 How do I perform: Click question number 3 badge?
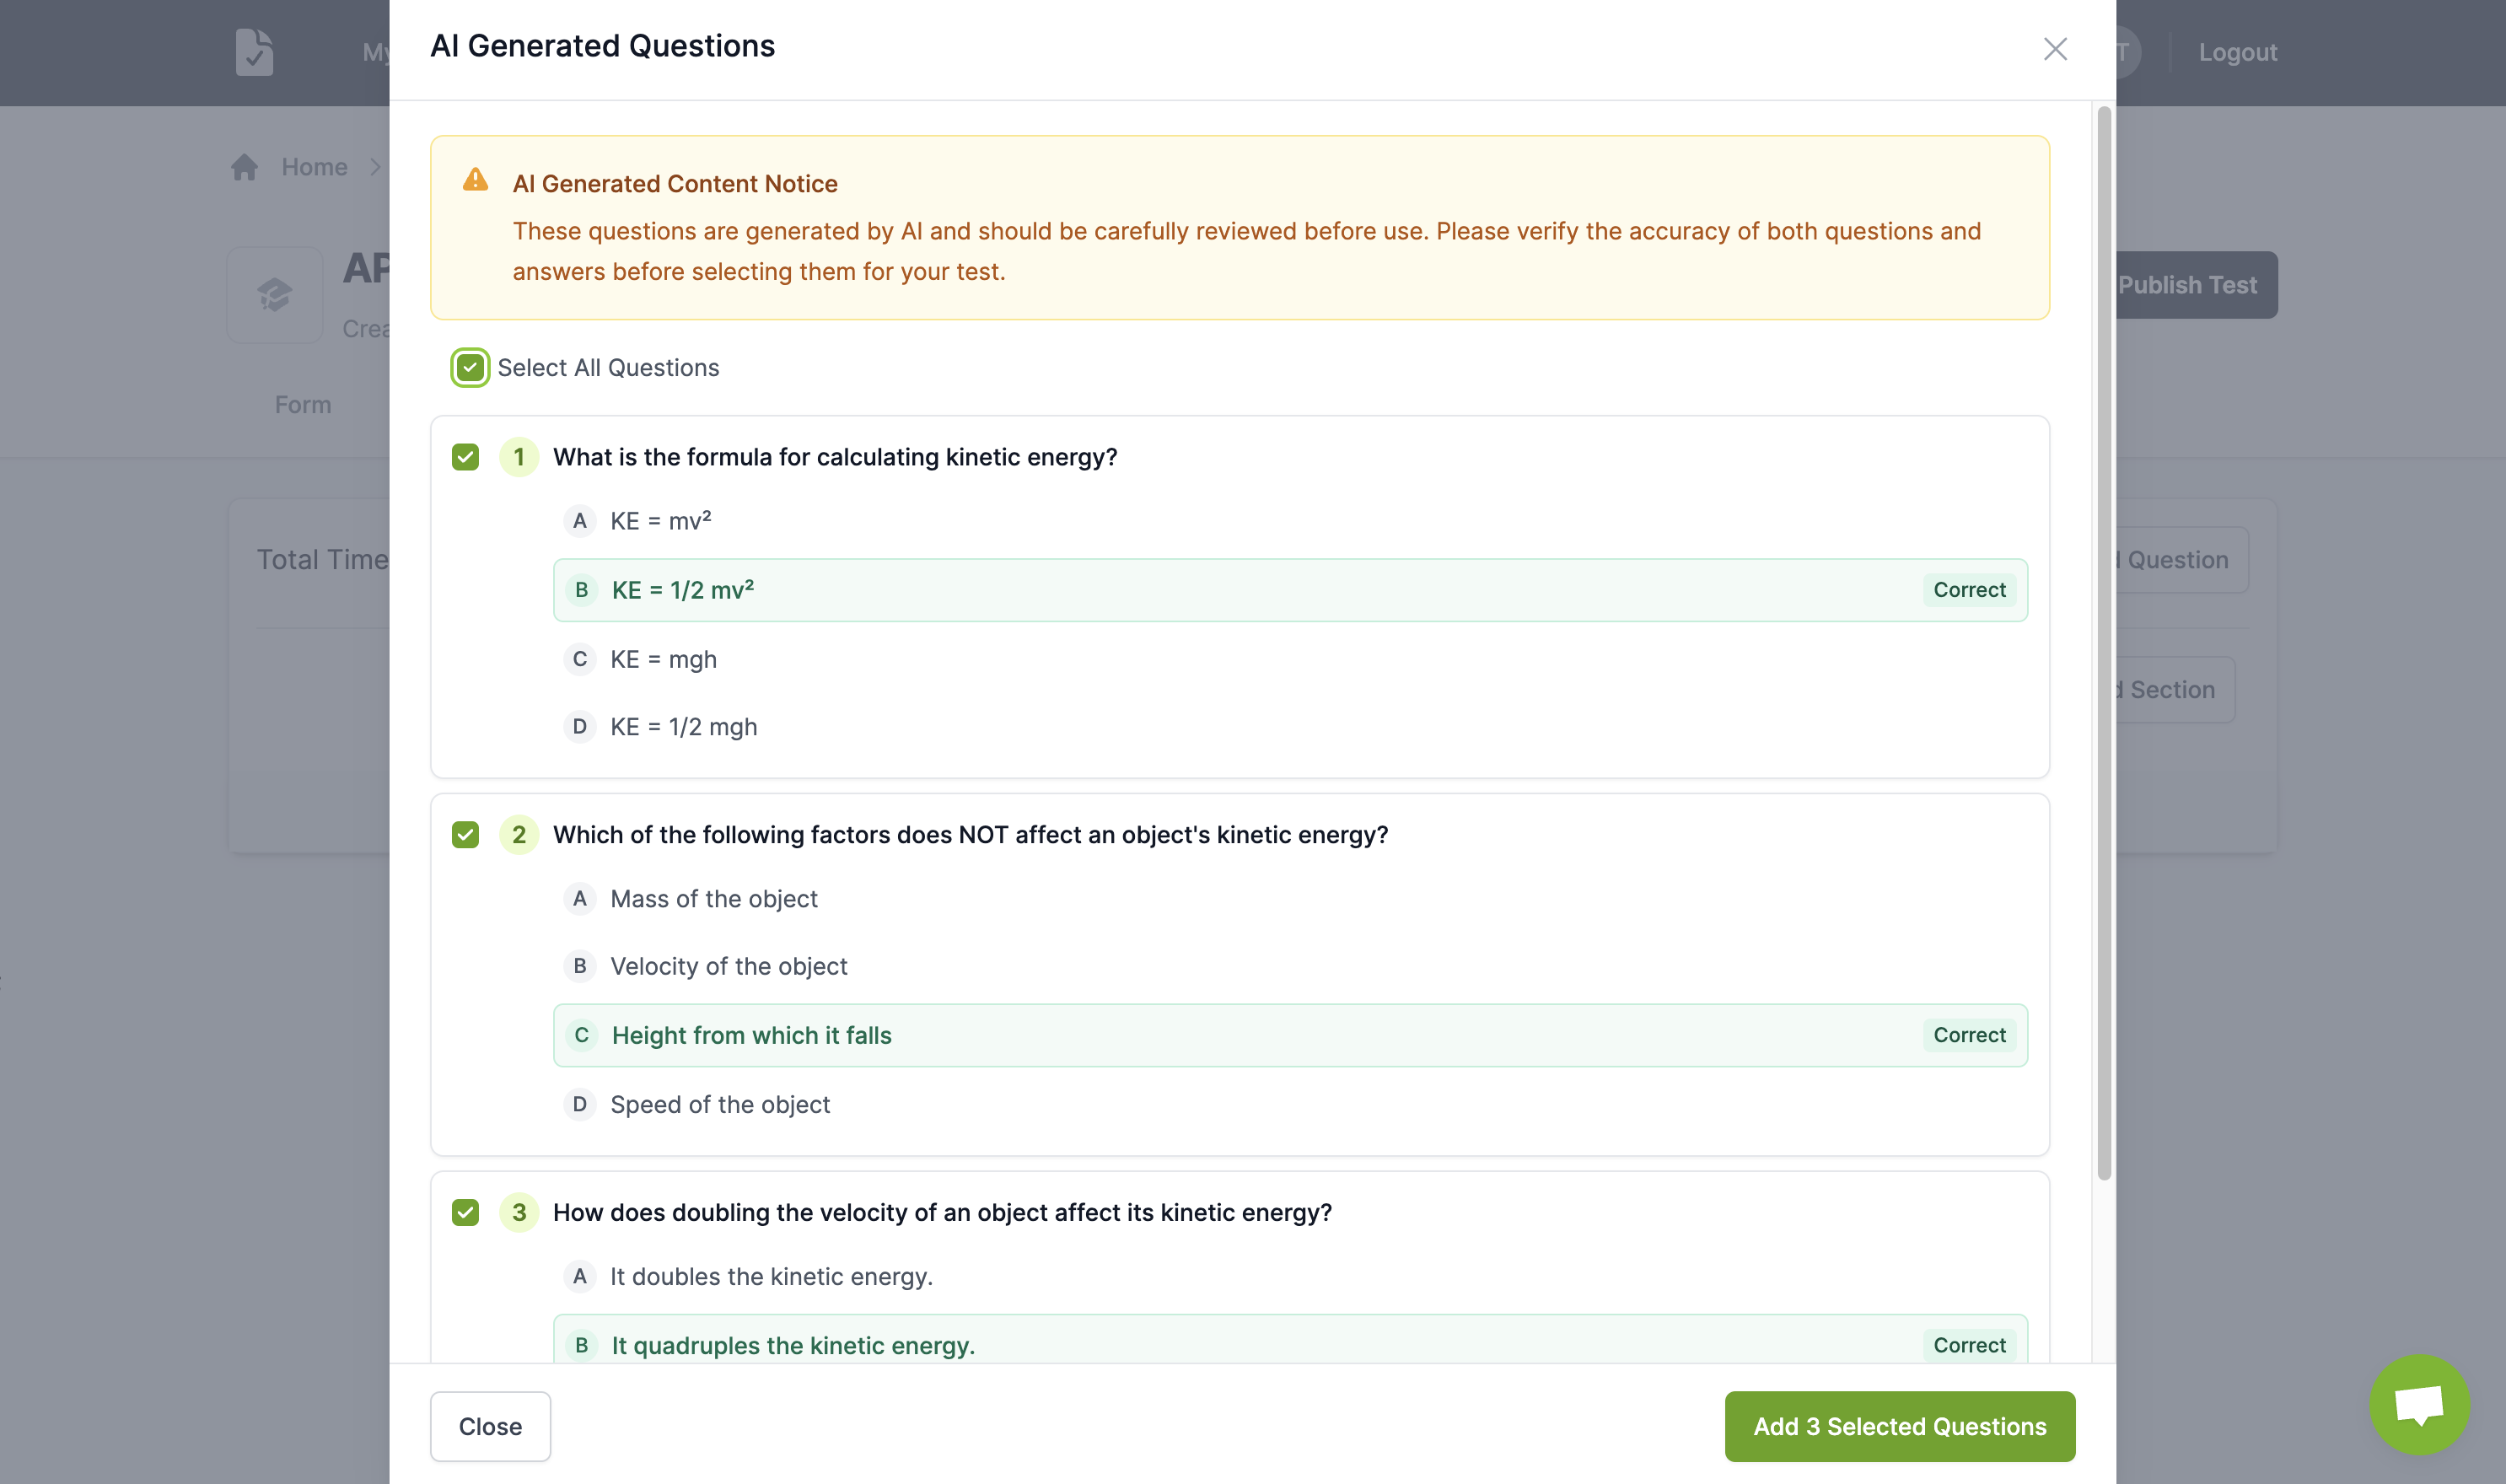click(518, 1212)
